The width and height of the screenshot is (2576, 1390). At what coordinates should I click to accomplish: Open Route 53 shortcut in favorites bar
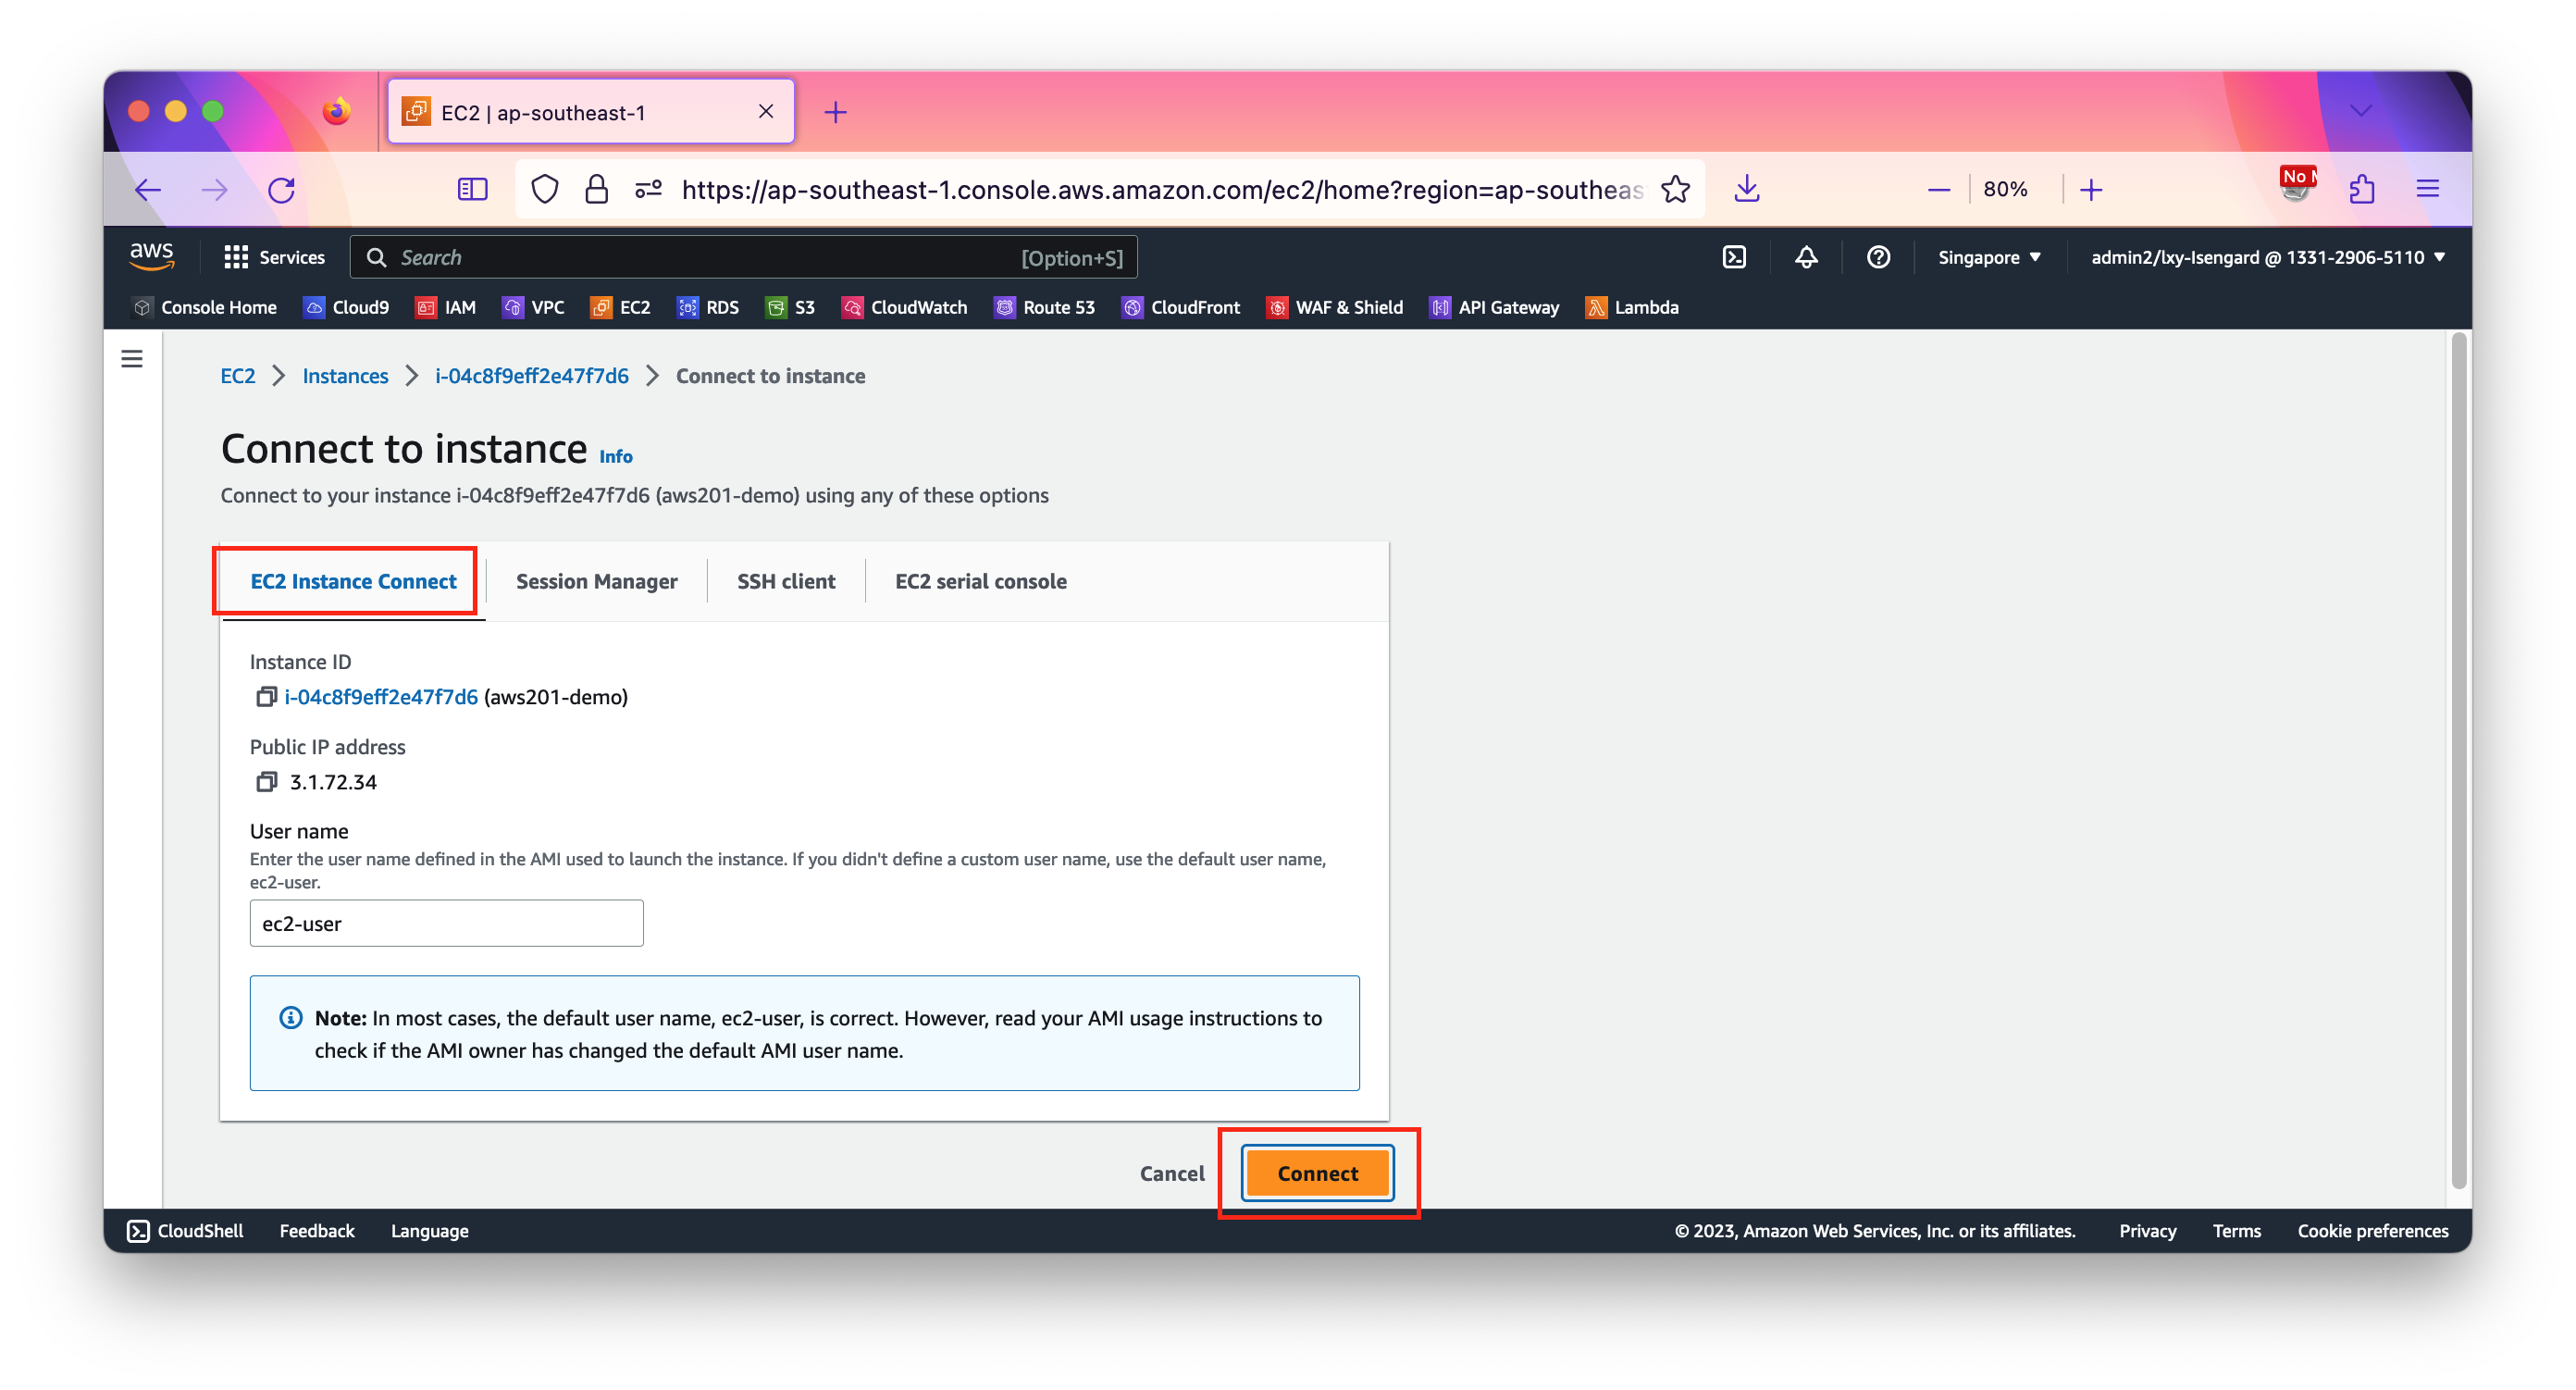tap(1044, 307)
